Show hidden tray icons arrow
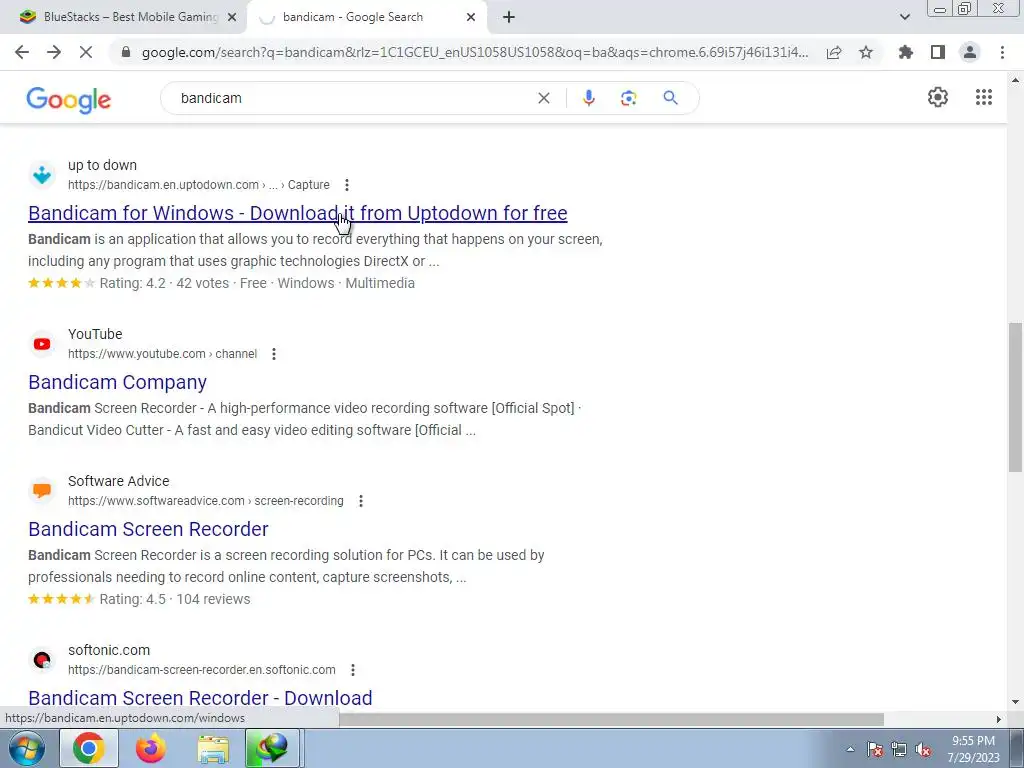This screenshot has width=1024, height=768. (850, 750)
